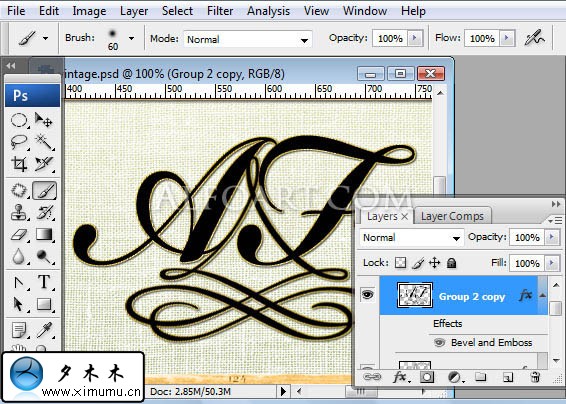Screen dimensions: 566x404
Task: Add a layer mask
Action: tap(427, 377)
